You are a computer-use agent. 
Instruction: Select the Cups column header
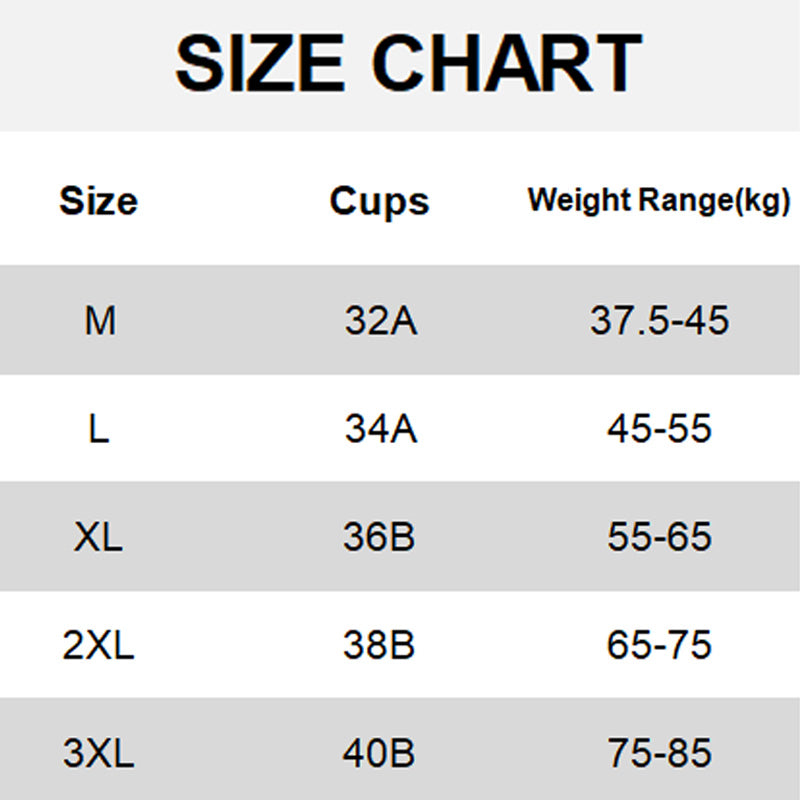point(379,201)
